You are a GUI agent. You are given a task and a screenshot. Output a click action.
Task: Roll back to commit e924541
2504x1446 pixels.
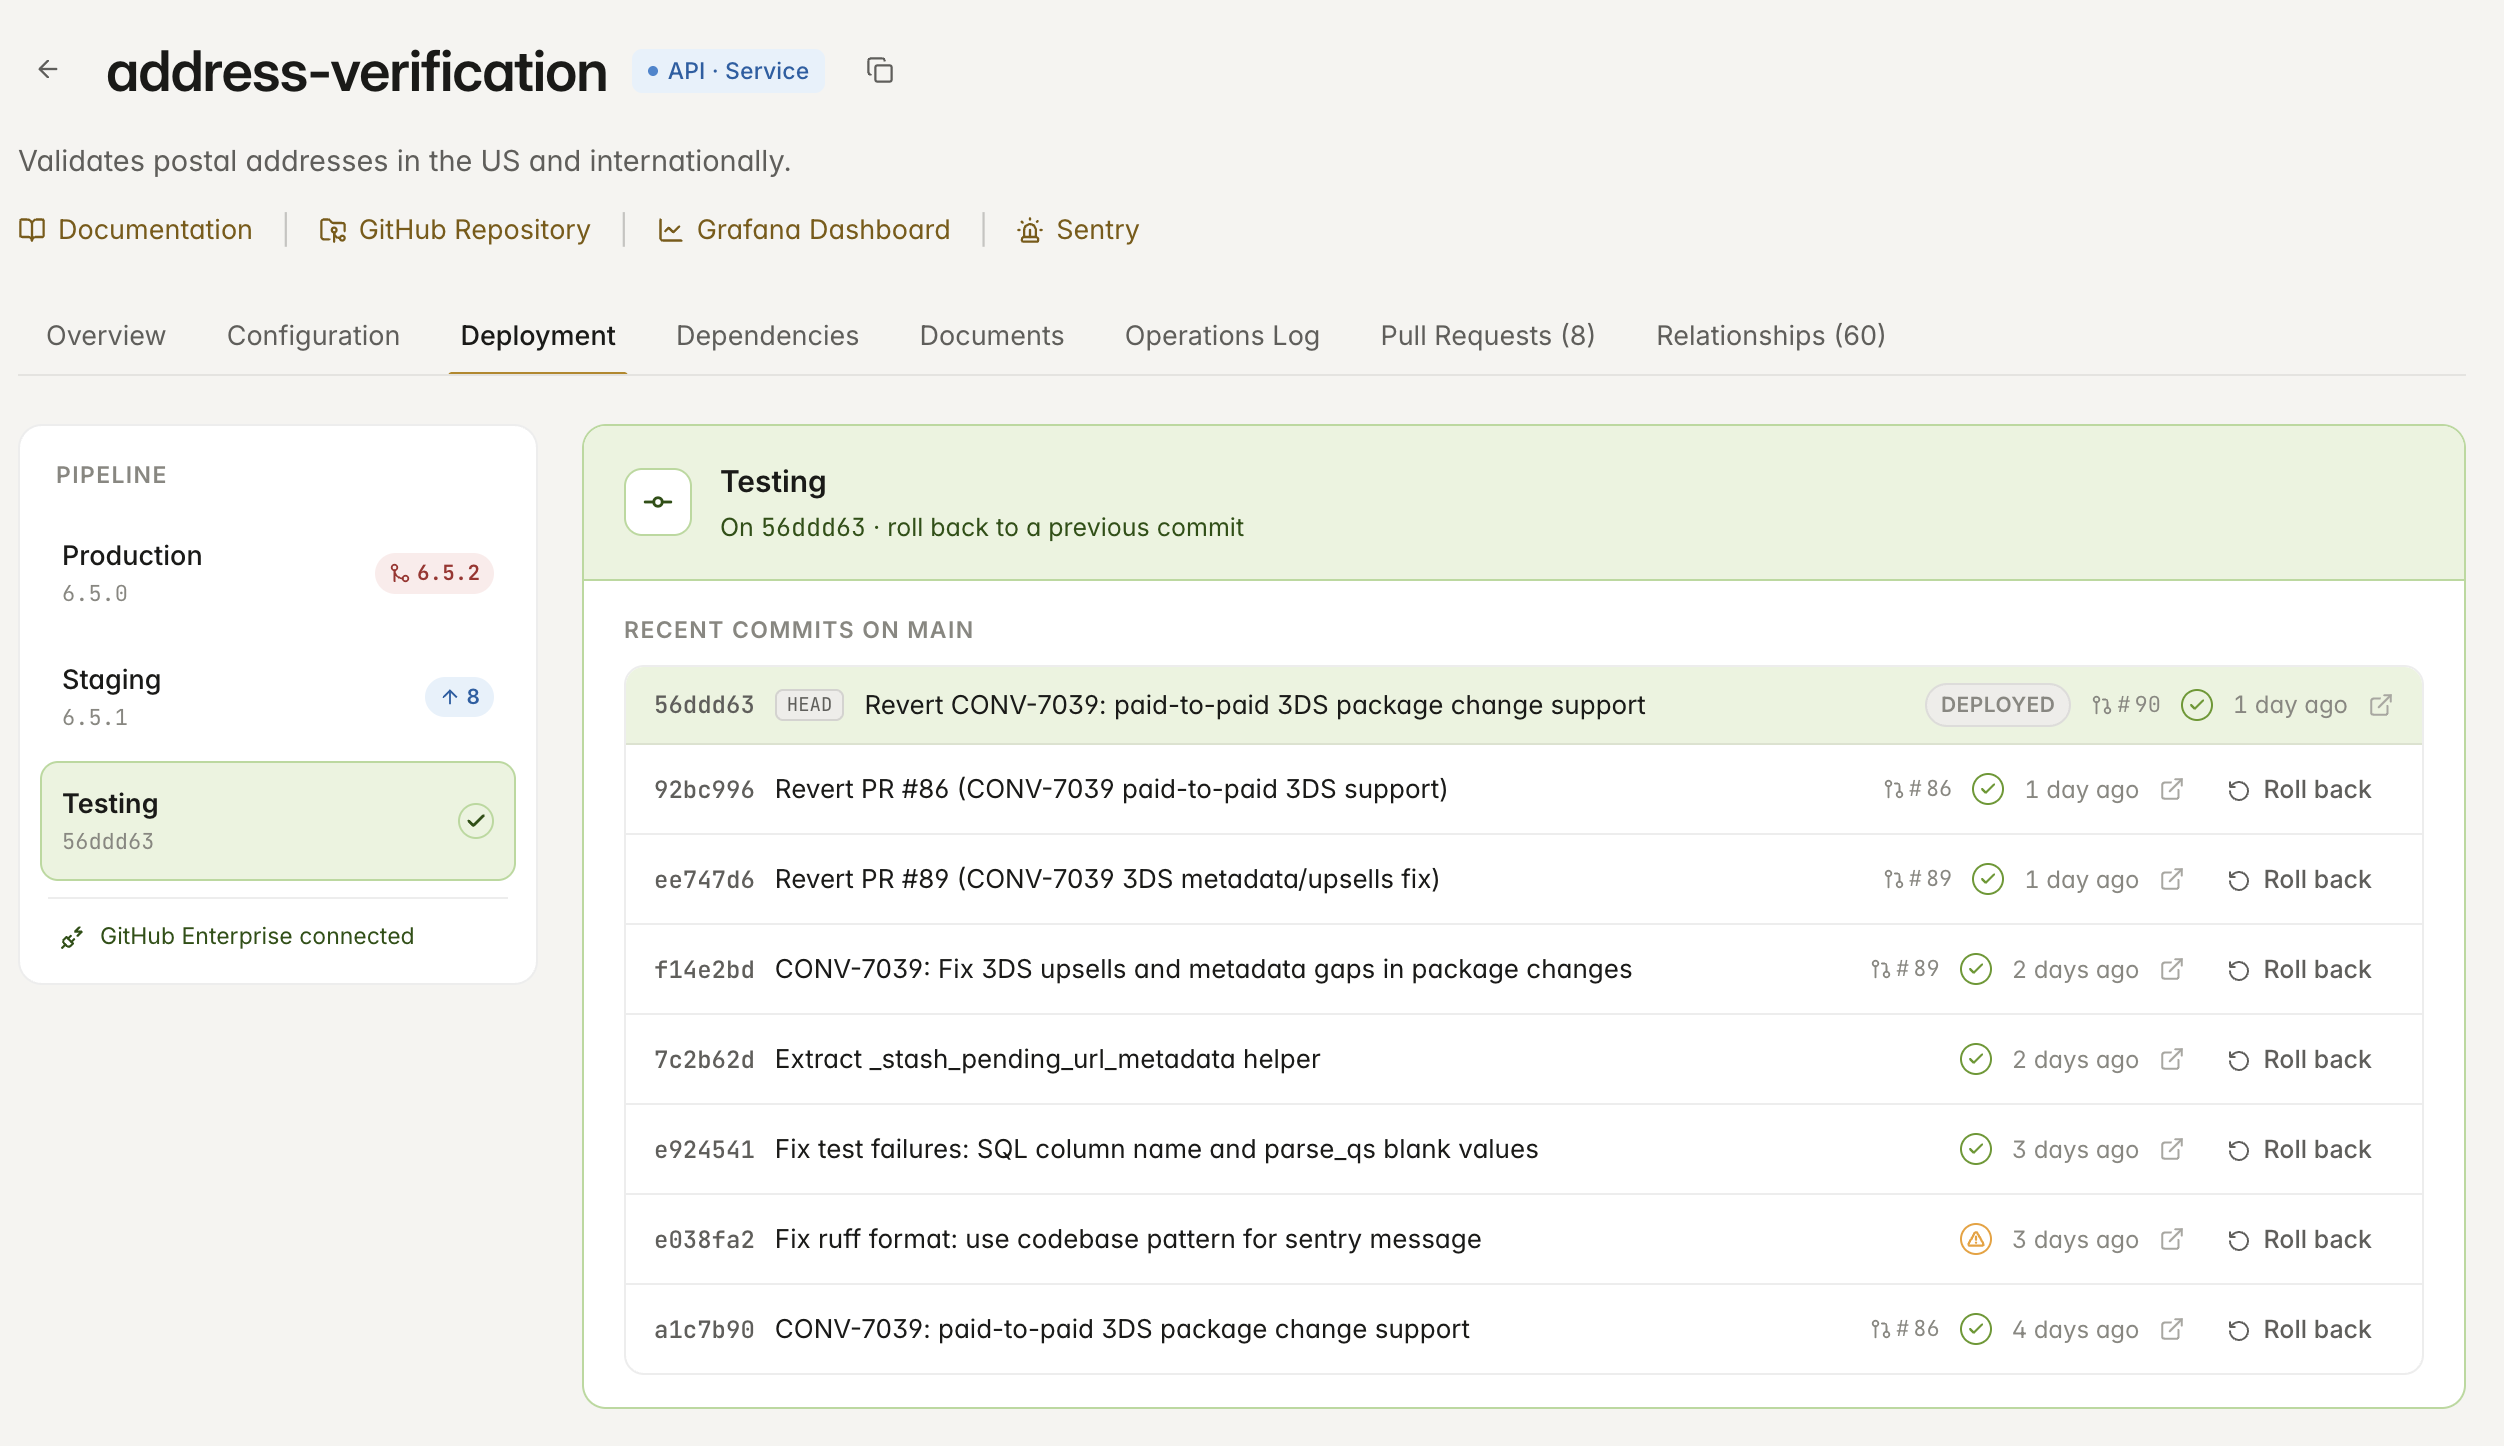[x=2299, y=1150]
